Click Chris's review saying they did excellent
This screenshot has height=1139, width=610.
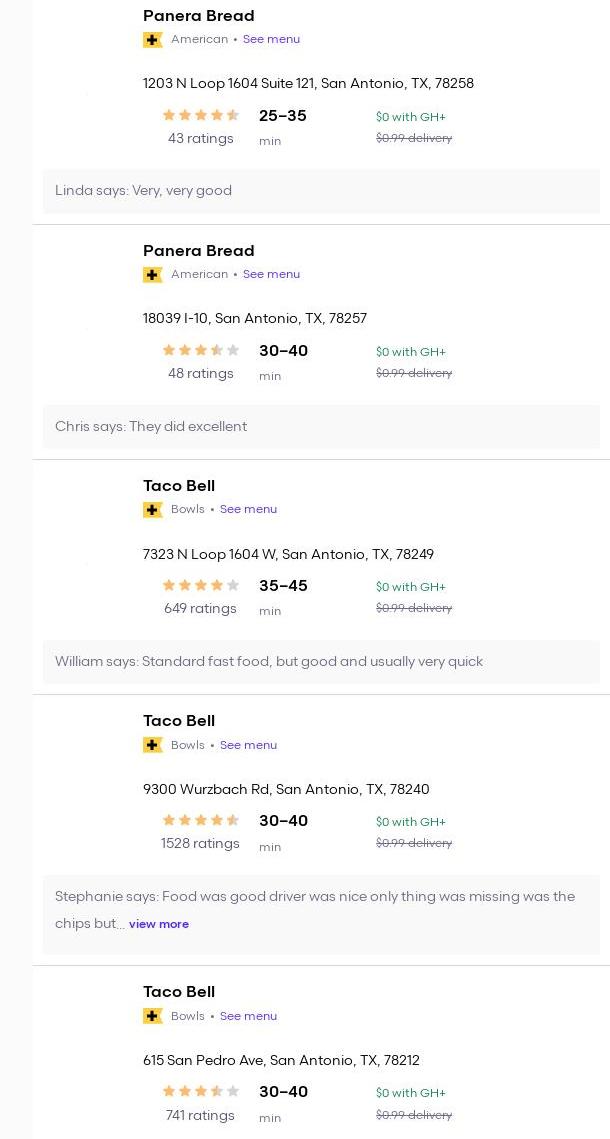tap(151, 427)
